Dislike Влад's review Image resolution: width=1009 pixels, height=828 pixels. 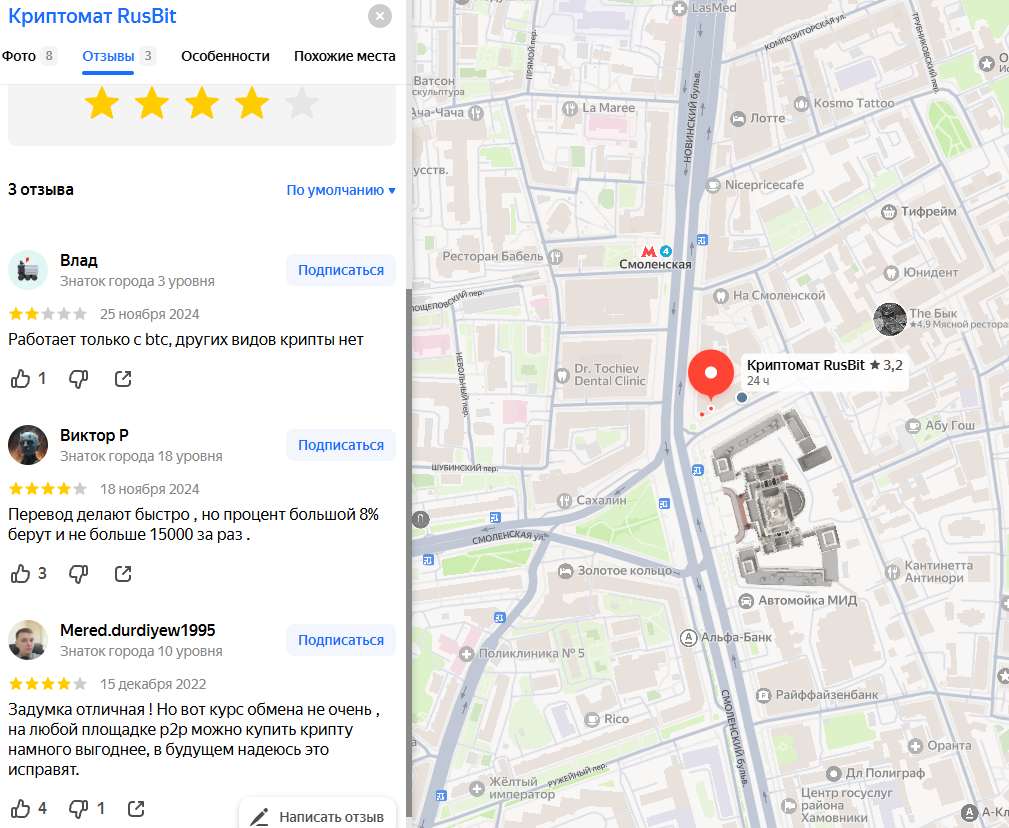(x=79, y=379)
